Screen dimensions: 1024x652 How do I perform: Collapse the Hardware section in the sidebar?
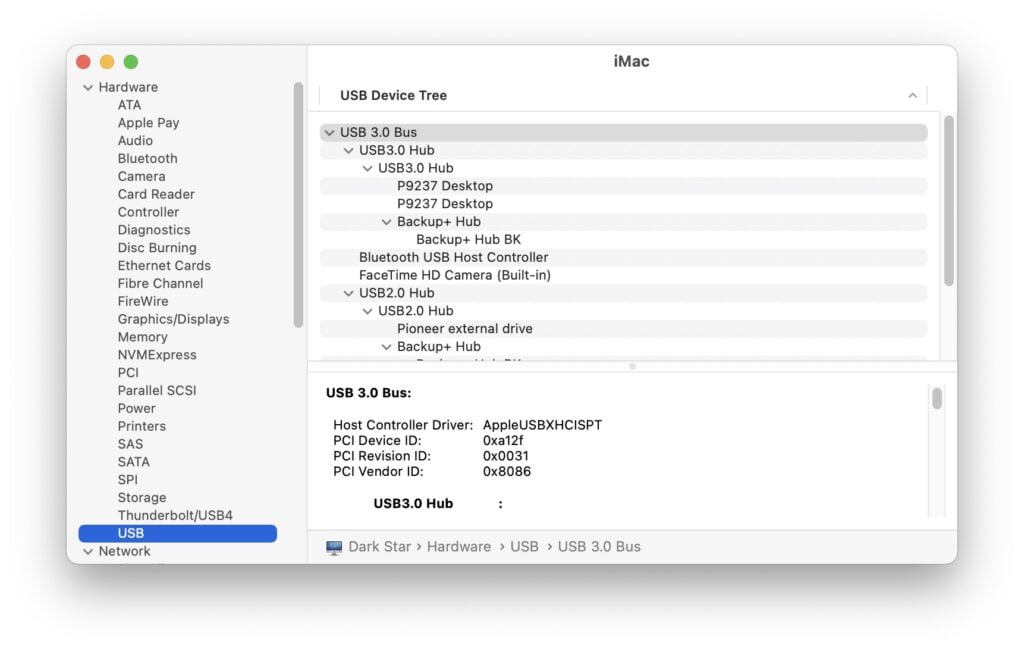[88, 87]
